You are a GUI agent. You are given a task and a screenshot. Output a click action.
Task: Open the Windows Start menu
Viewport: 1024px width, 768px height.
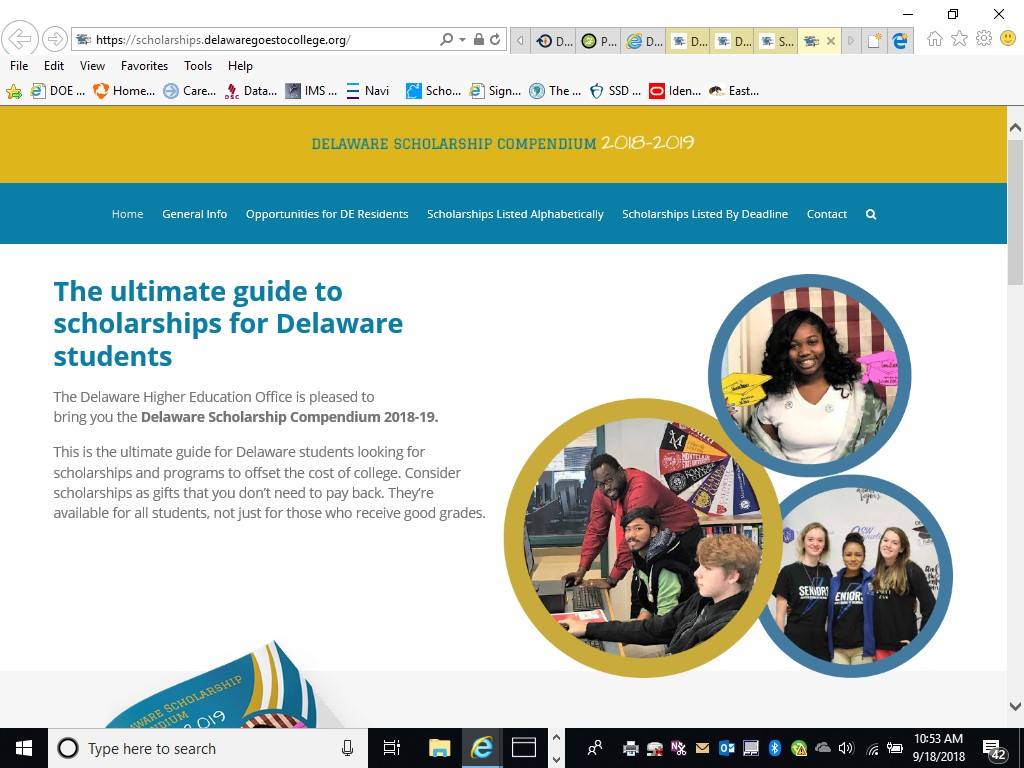click(24, 748)
